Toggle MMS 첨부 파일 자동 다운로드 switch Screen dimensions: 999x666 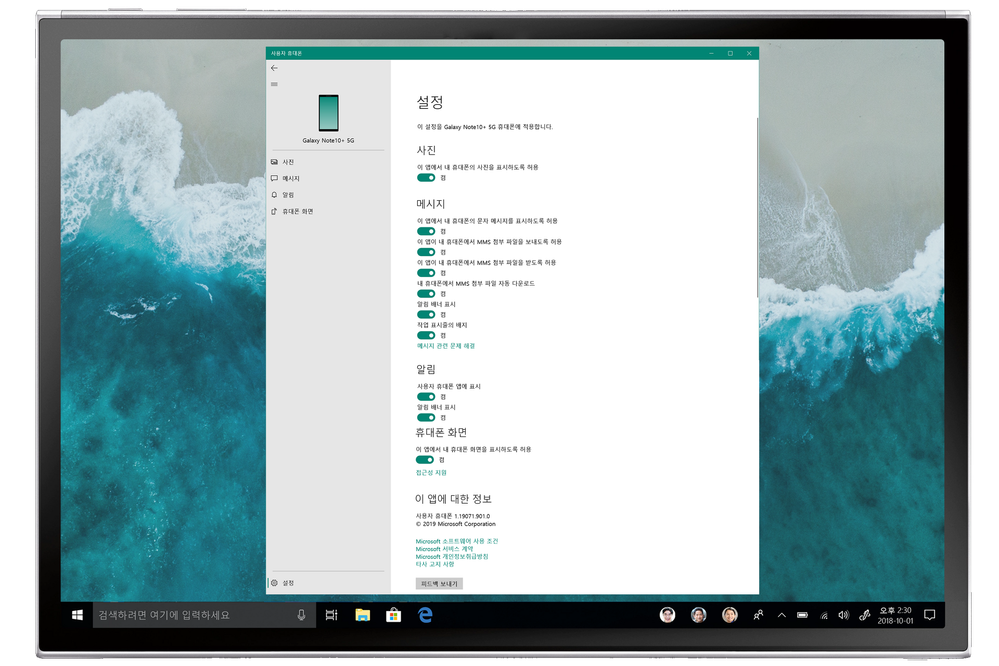426,294
